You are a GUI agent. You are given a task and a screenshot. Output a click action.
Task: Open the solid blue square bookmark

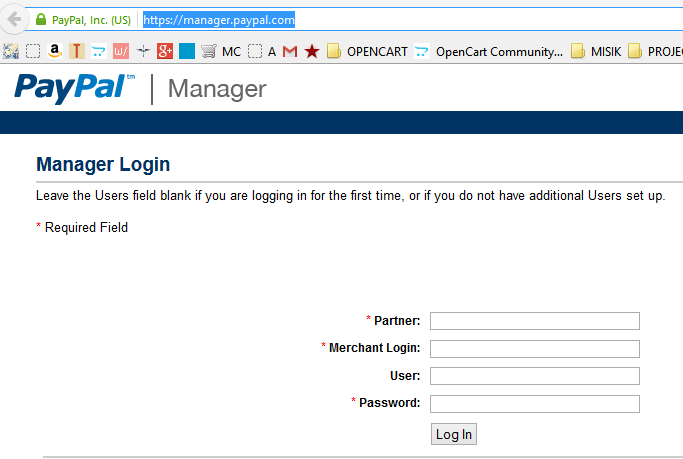coord(187,51)
